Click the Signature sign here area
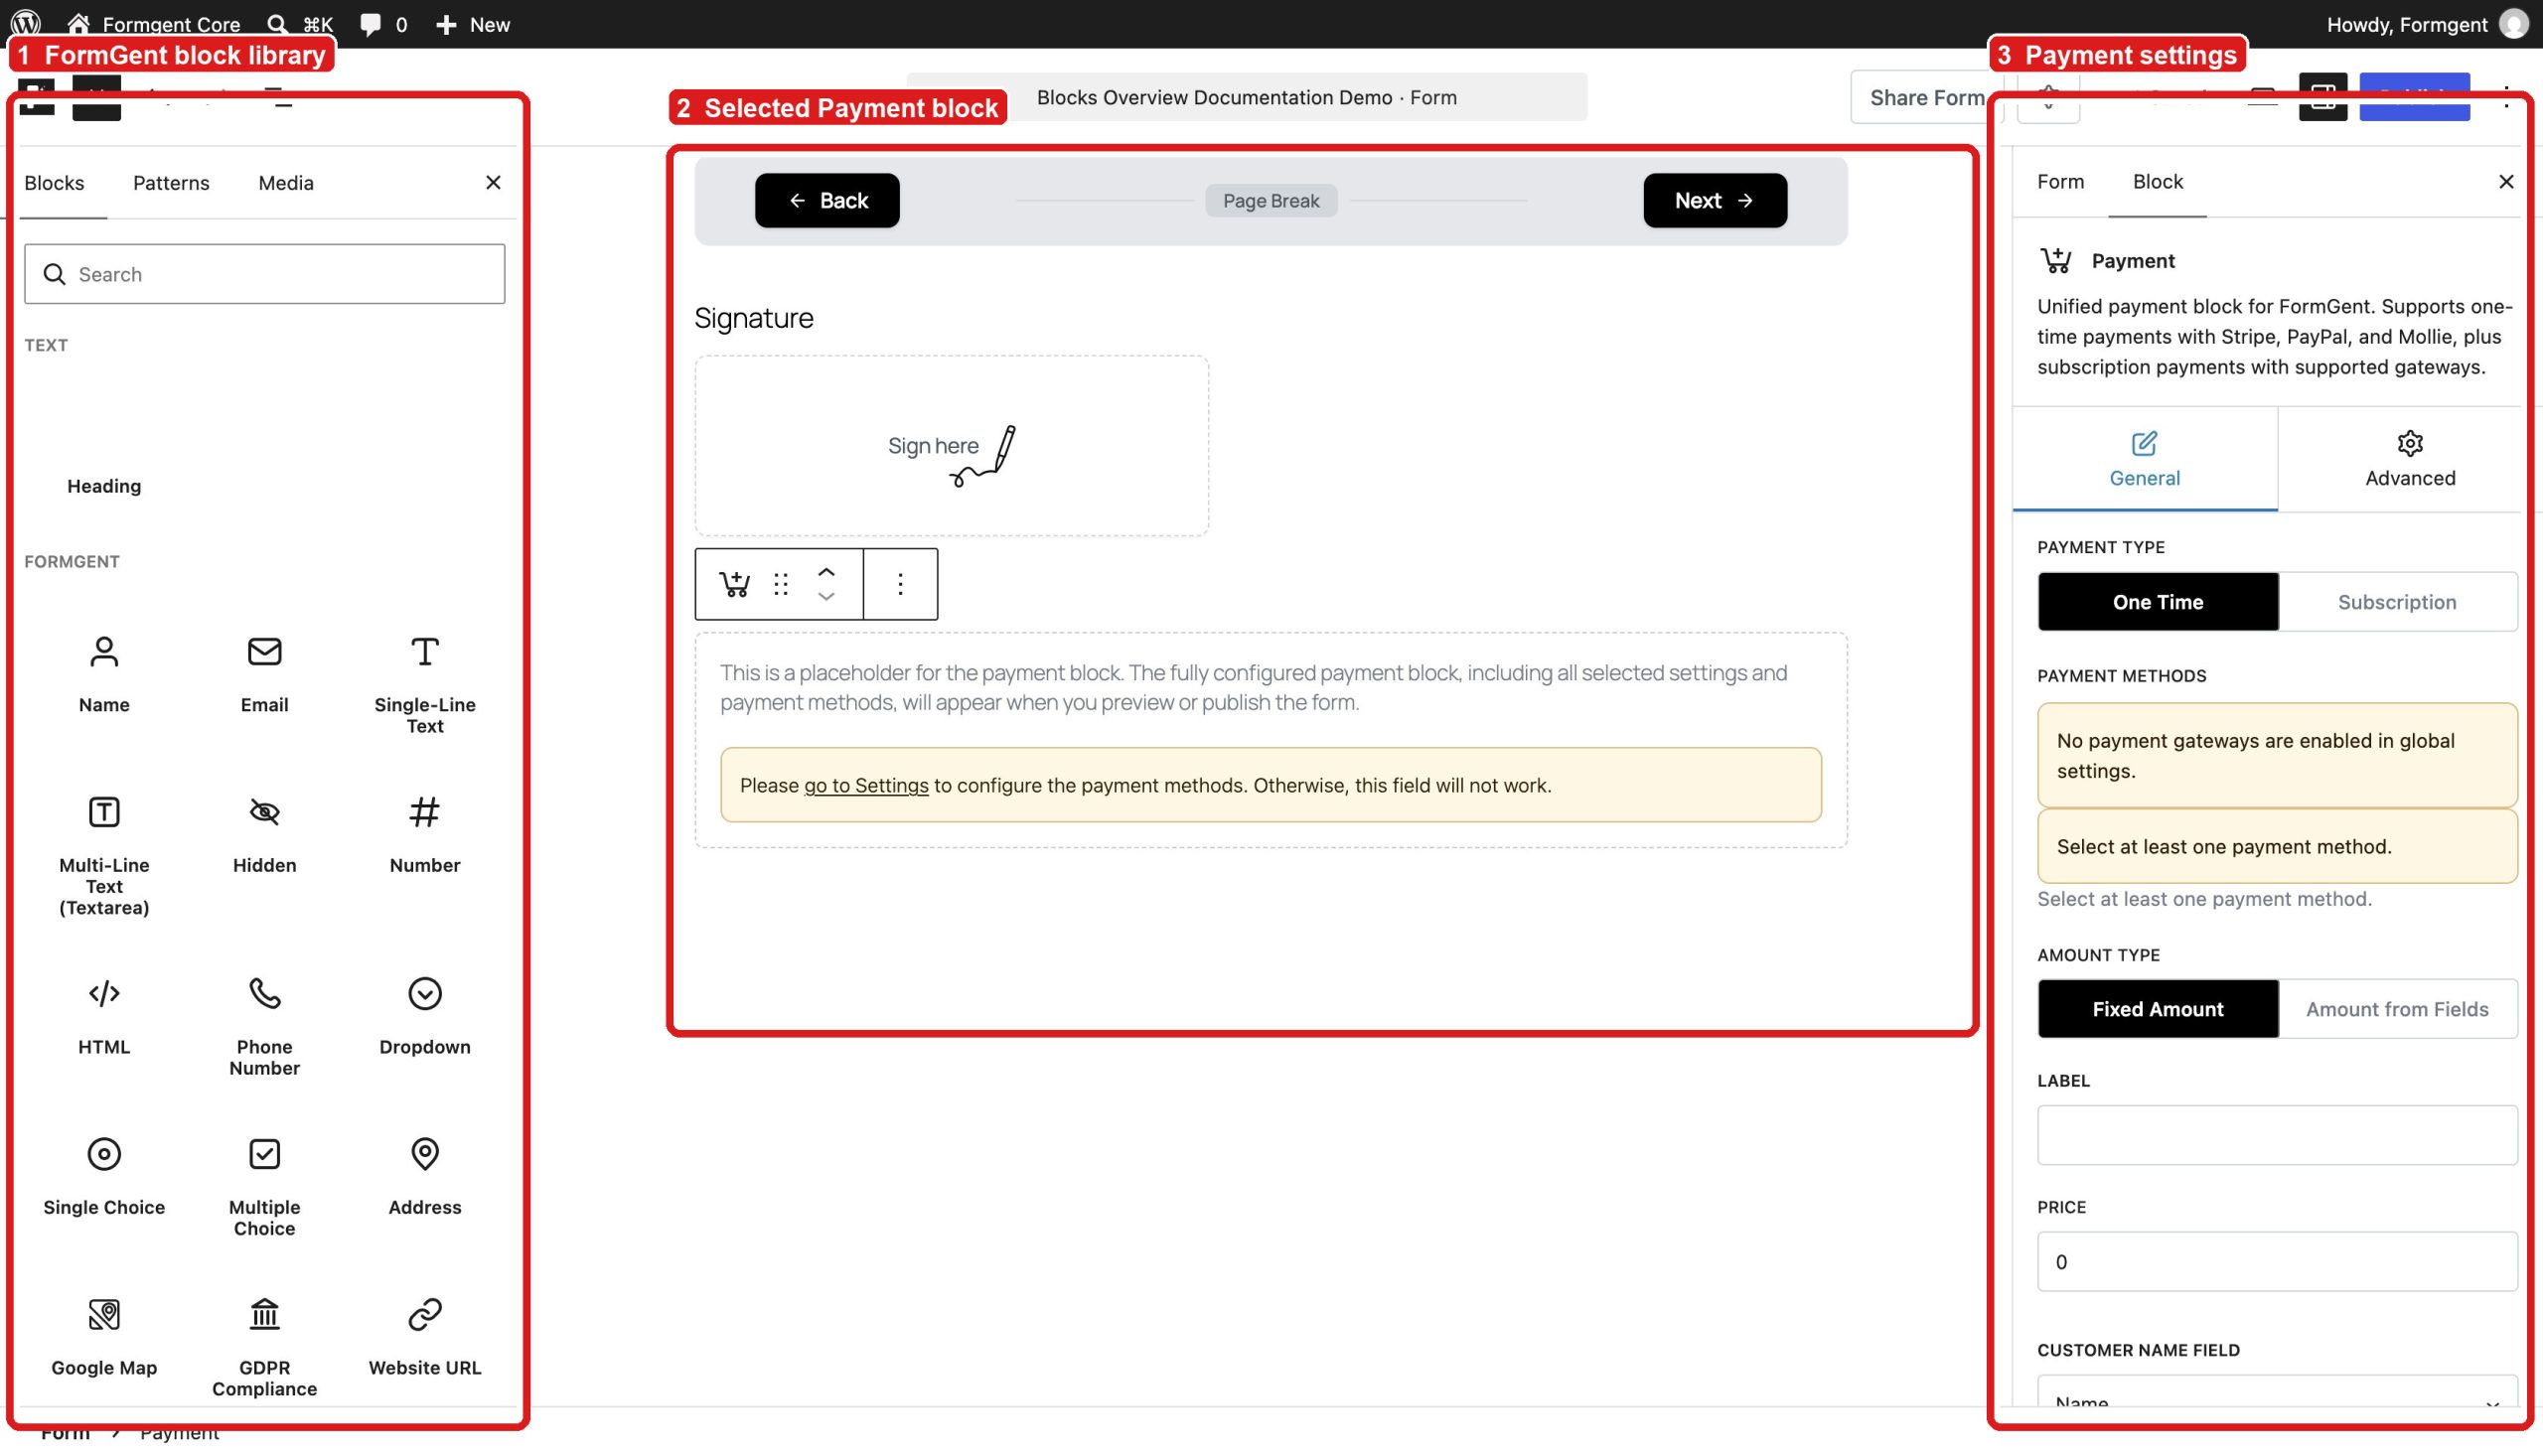2543x1456 pixels. click(x=951, y=446)
